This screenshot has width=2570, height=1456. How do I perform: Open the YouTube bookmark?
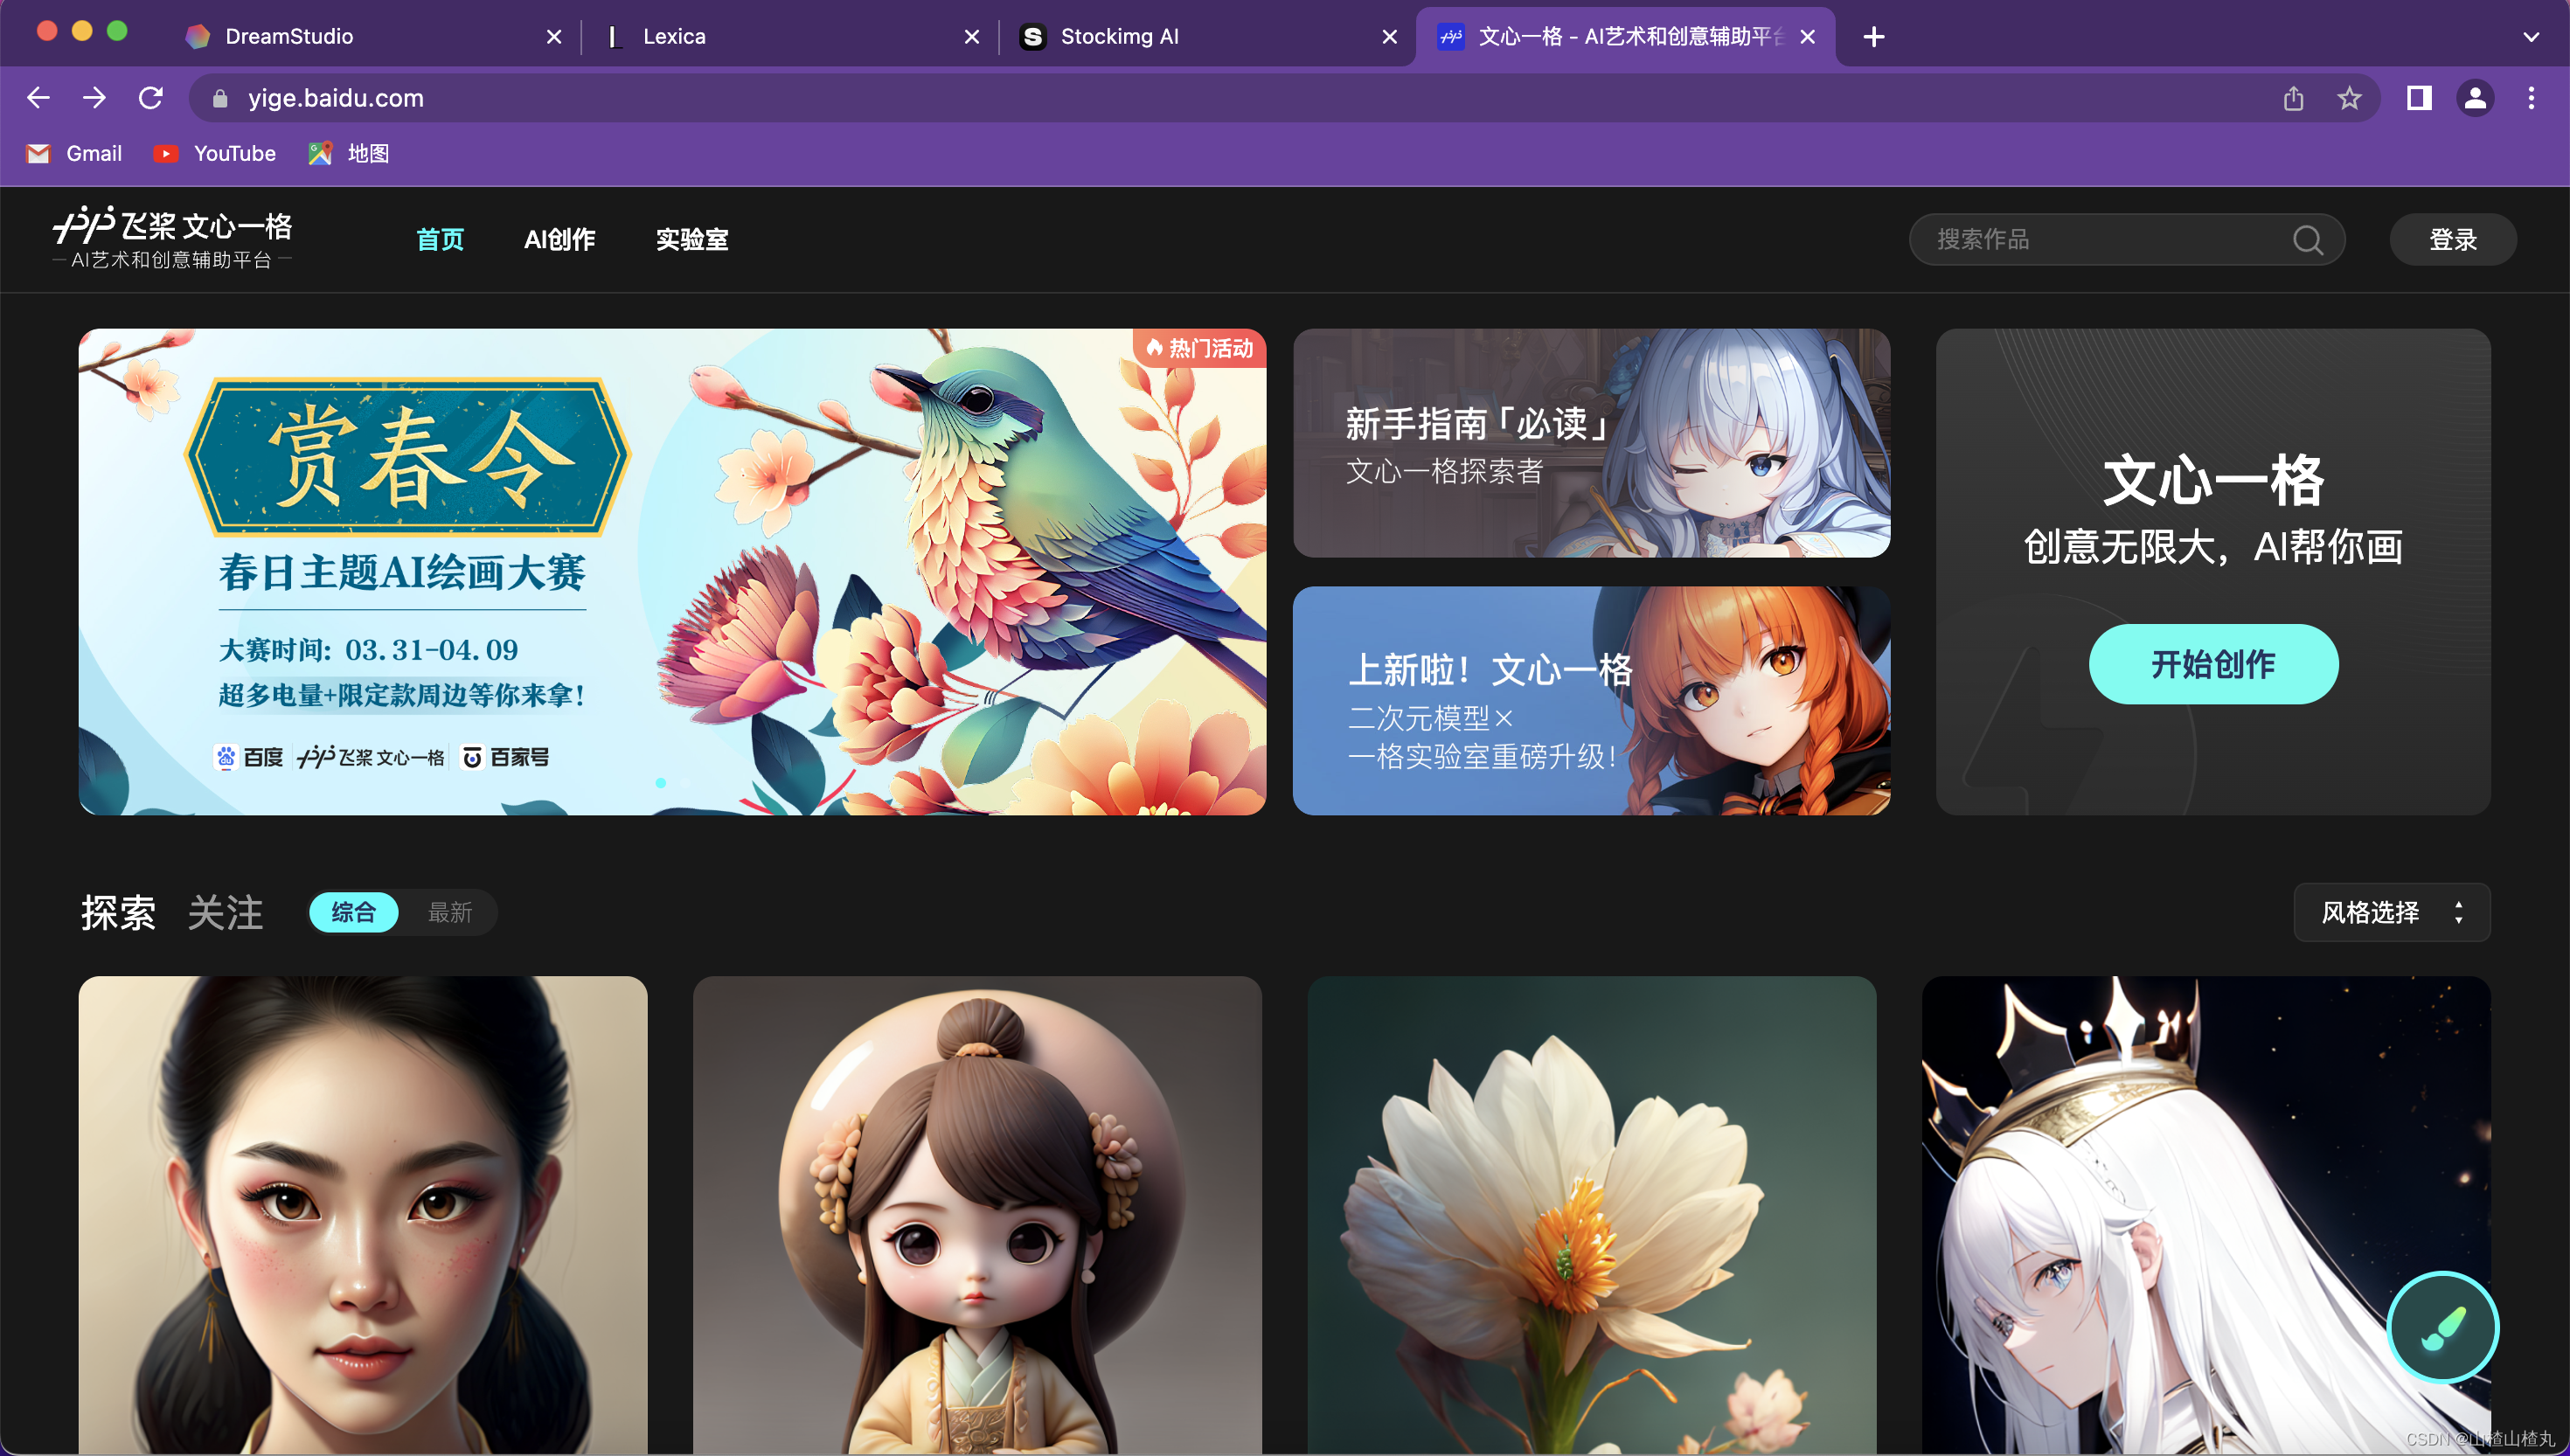[x=214, y=153]
